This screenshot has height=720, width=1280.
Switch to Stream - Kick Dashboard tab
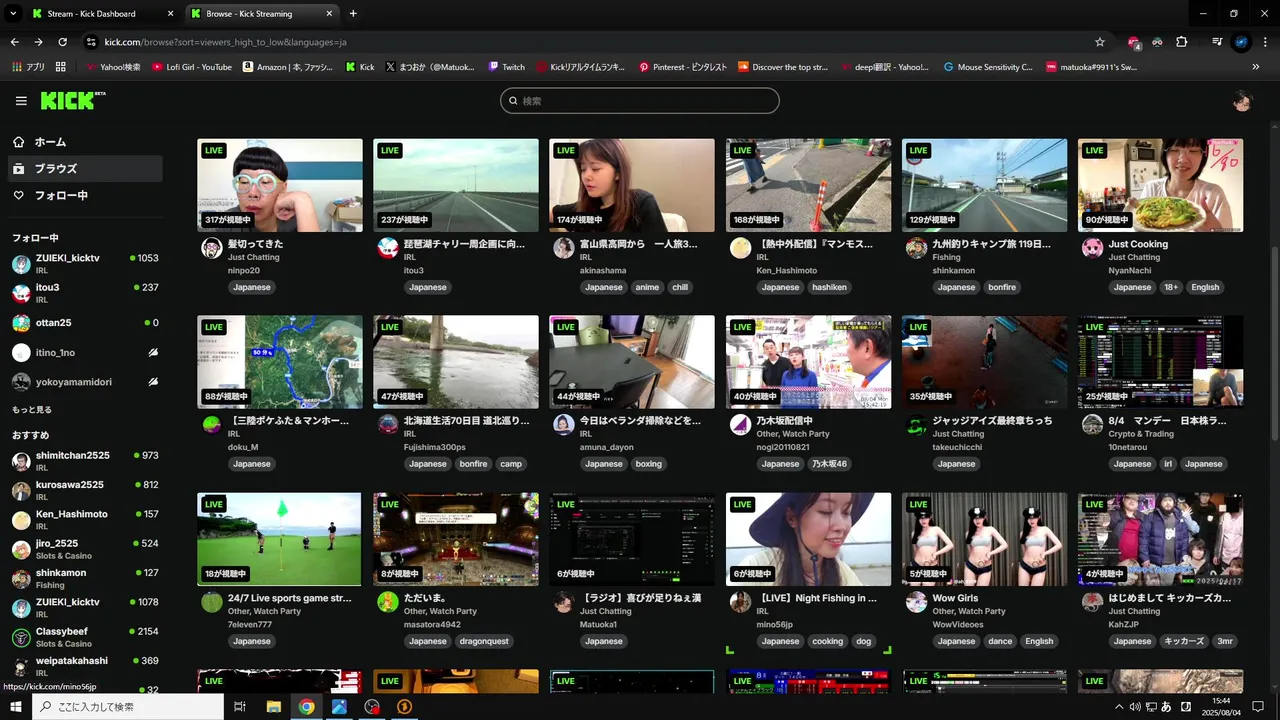tap(100, 14)
